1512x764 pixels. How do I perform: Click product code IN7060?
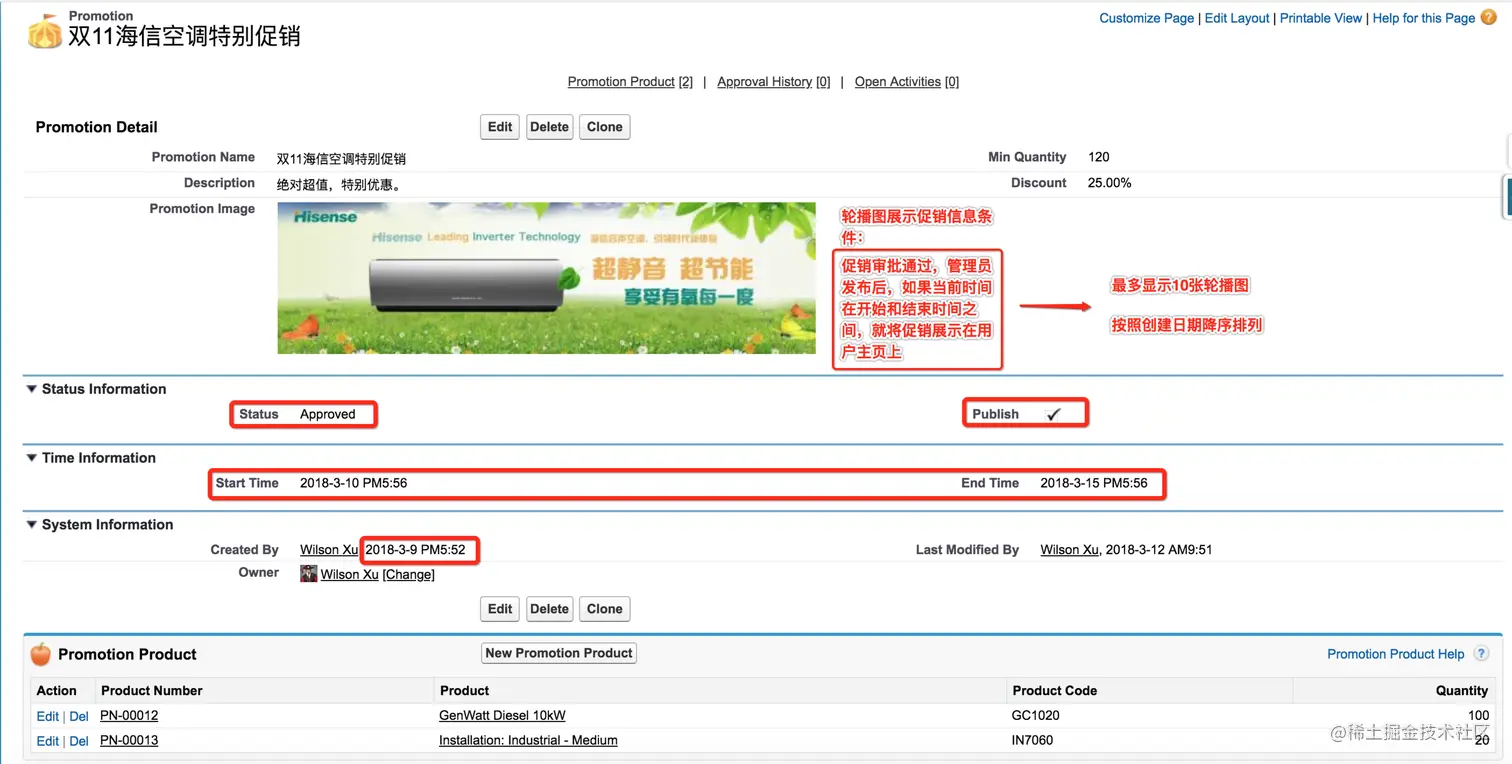point(1032,741)
